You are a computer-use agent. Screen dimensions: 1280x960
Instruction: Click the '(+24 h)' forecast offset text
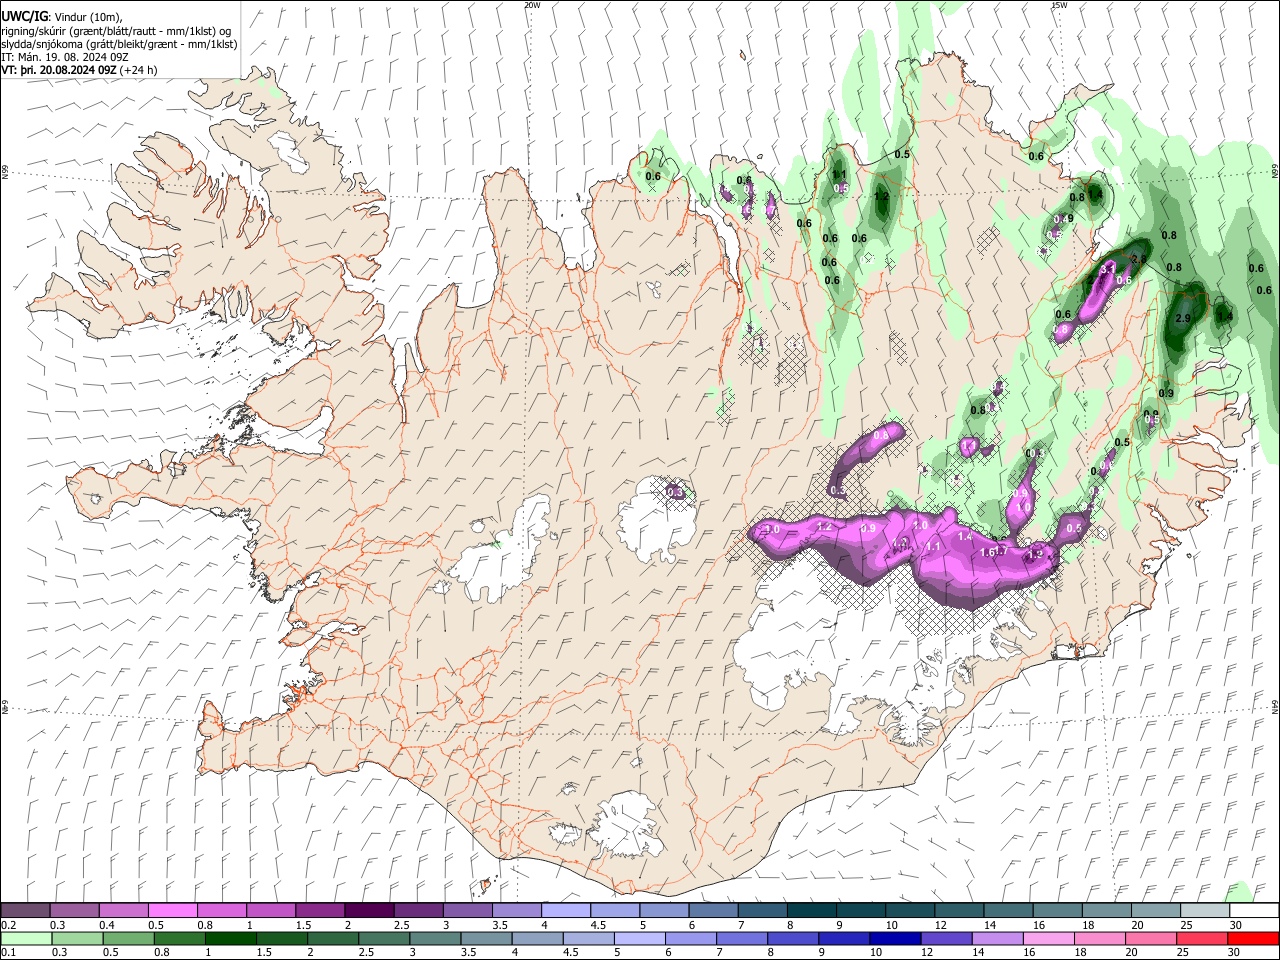point(138,70)
